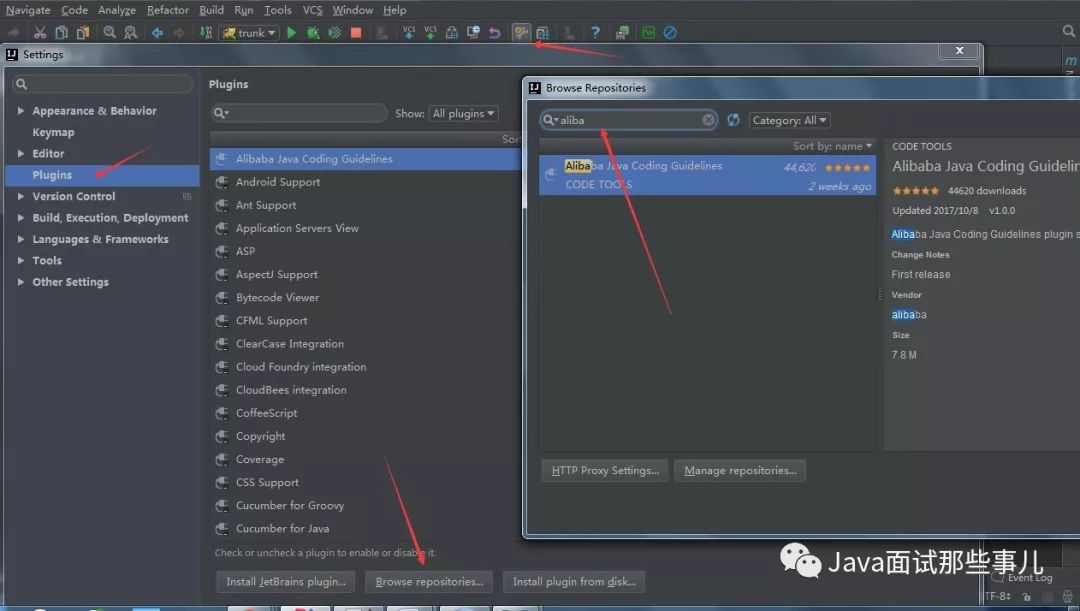The width and height of the screenshot is (1080, 611).
Task: Select Alibaba Java Coding Guidelines repository result
Action: pos(707,175)
